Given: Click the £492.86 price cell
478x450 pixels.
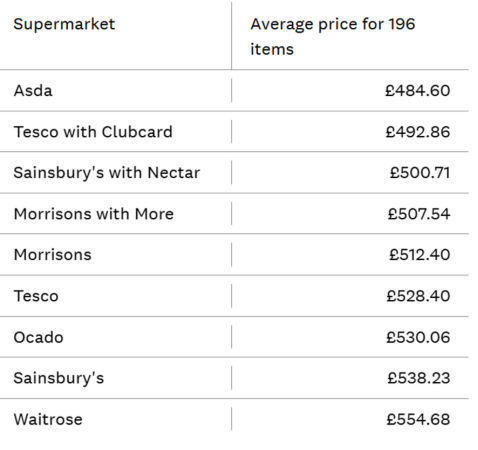Looking at the screenshot, I should click(x=418, y=132).
